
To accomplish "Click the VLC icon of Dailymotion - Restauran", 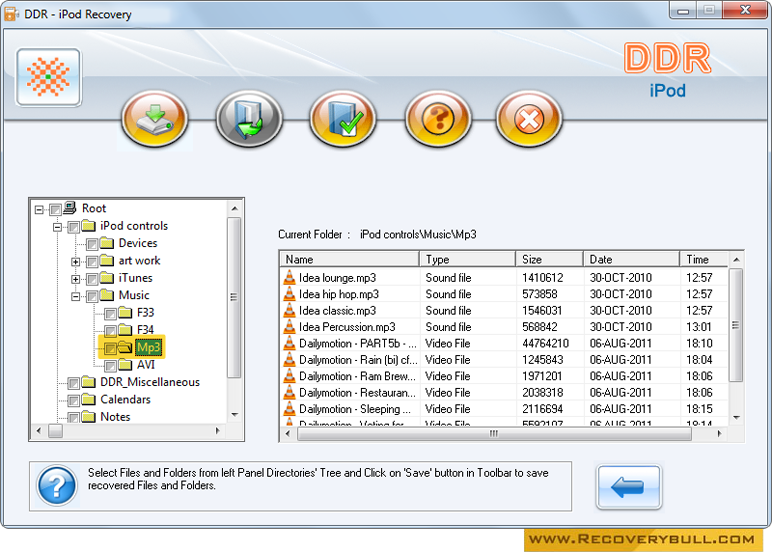I will click(290, 392).
